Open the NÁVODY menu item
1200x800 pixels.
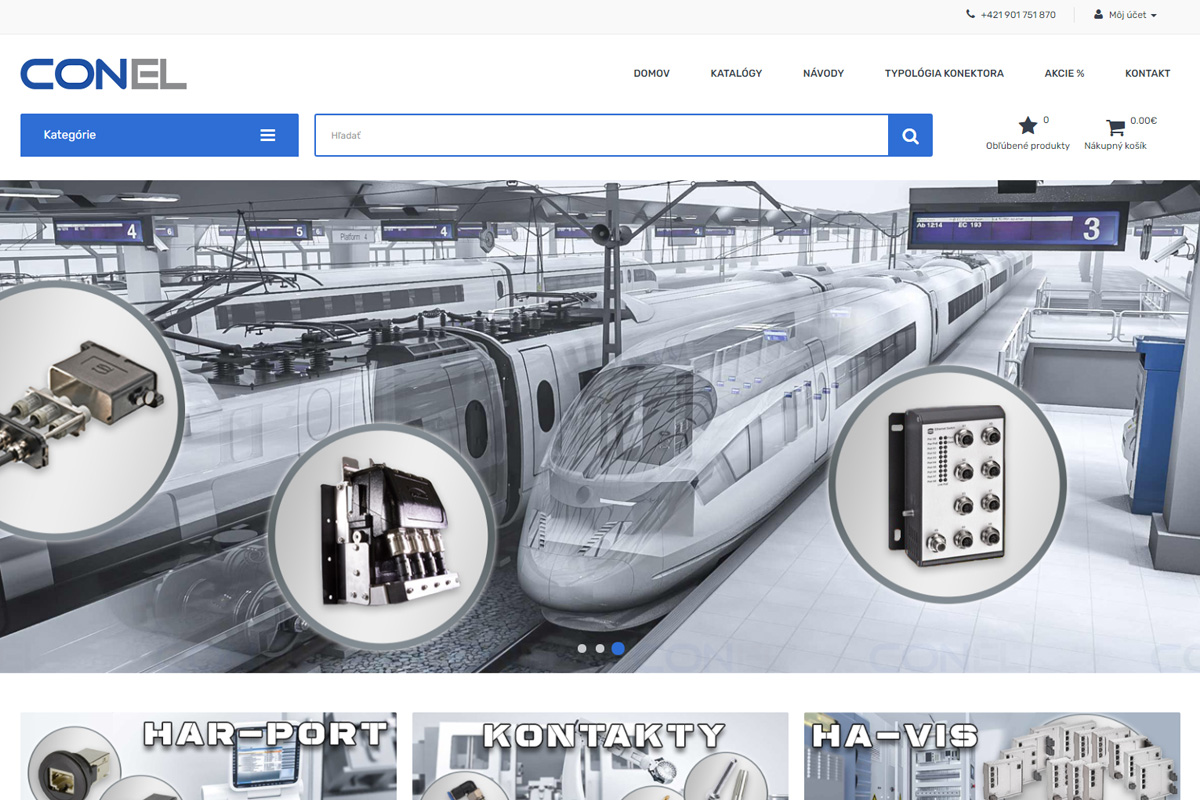coord(823,73)
